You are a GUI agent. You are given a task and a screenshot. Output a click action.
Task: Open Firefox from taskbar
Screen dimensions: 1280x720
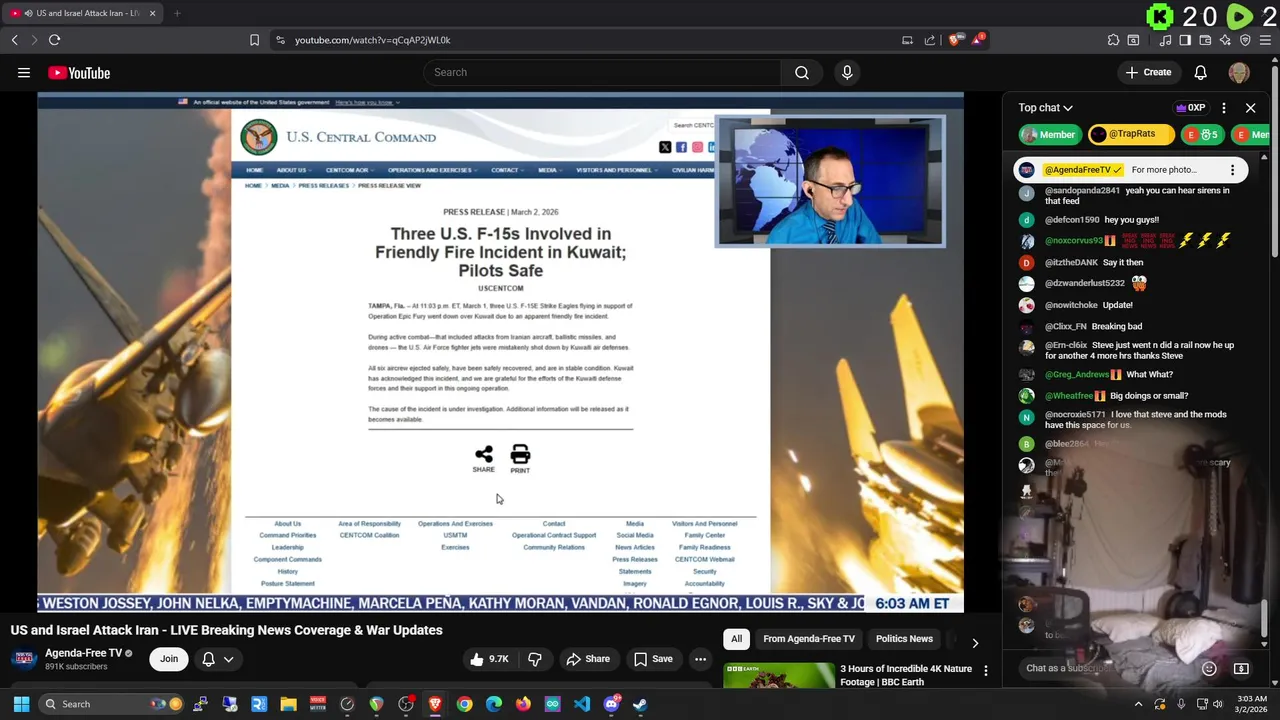click(523, 704)
